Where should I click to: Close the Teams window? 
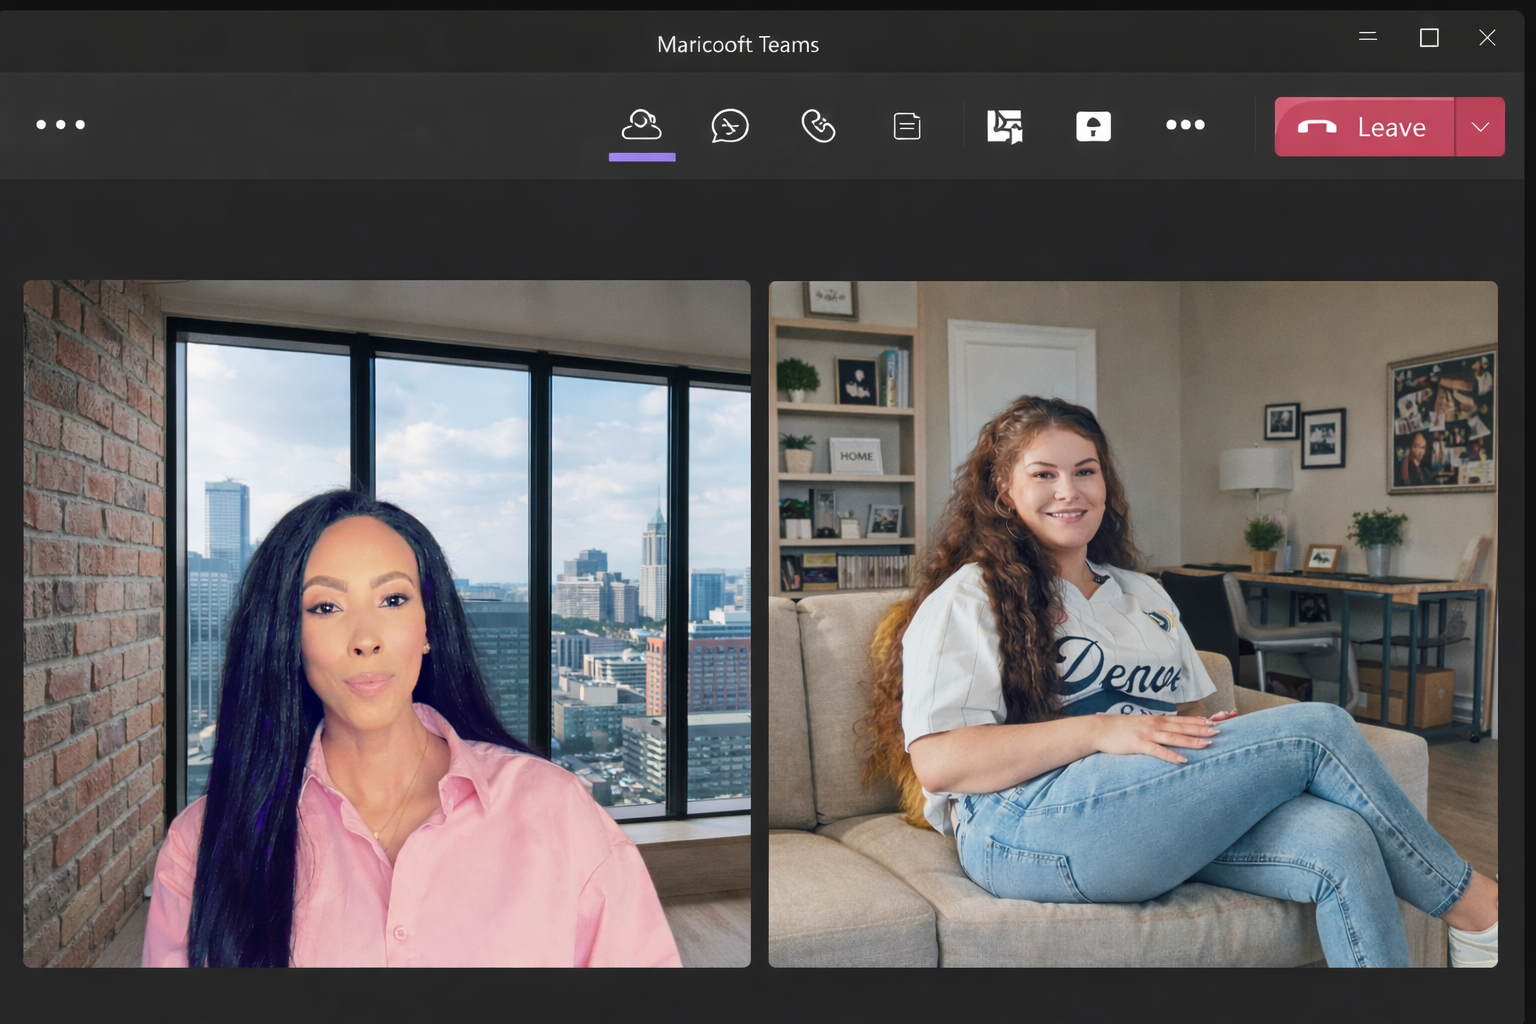tap(1487, 38)
